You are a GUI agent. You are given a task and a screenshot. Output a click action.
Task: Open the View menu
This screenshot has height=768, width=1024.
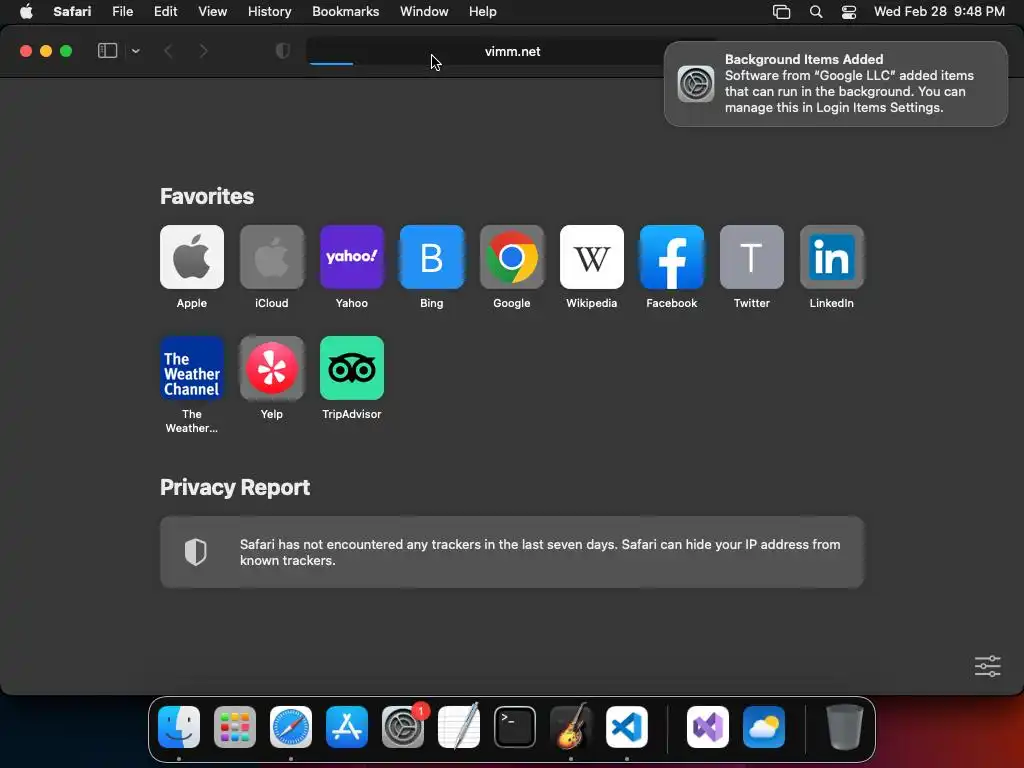212,11
